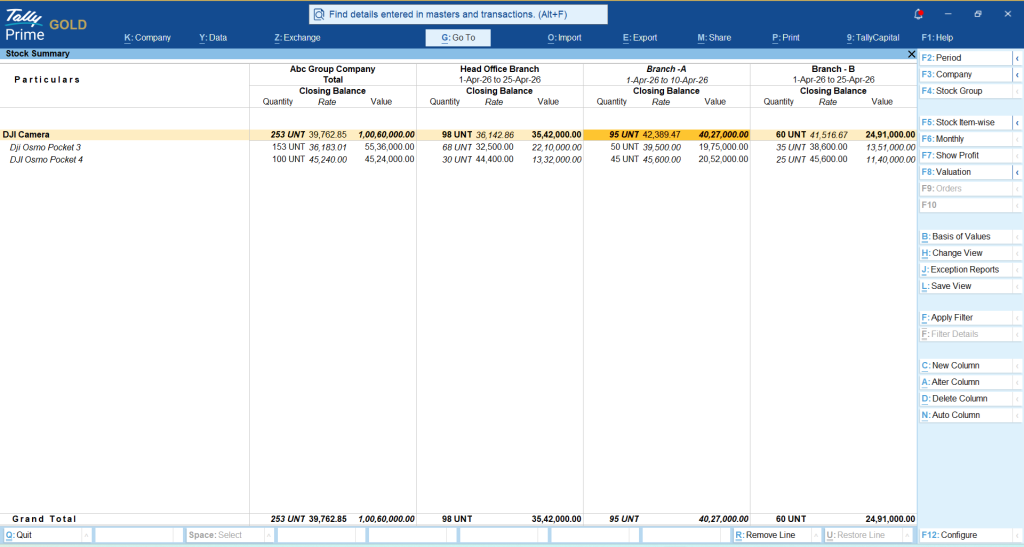
Task: Click F6: Monthly button
Action: click(966, 139)
